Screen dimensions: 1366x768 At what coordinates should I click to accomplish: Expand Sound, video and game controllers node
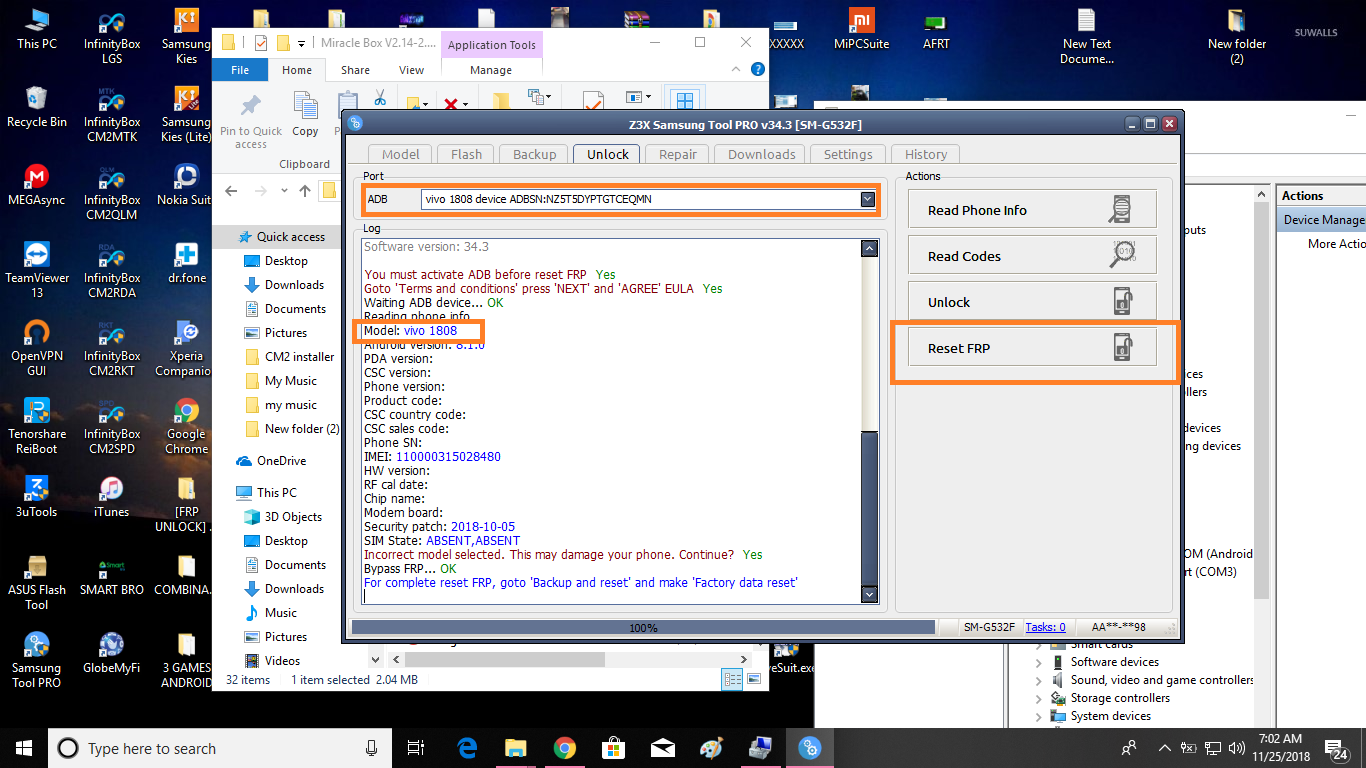(x=1040, y=680)
